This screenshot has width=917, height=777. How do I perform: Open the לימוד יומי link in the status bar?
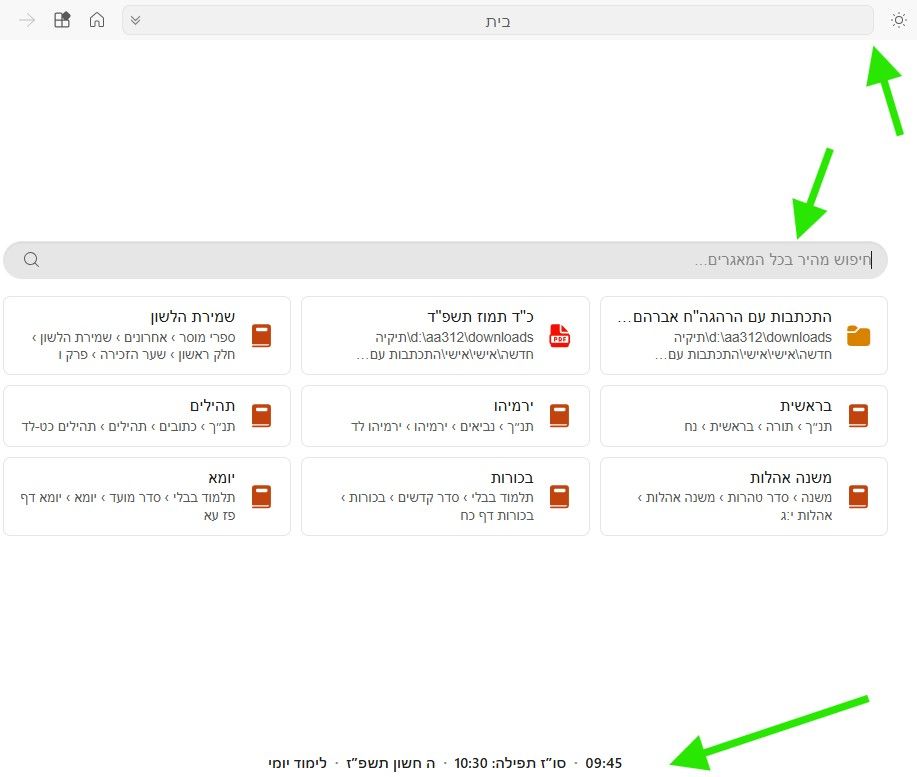tap(298, 763)
